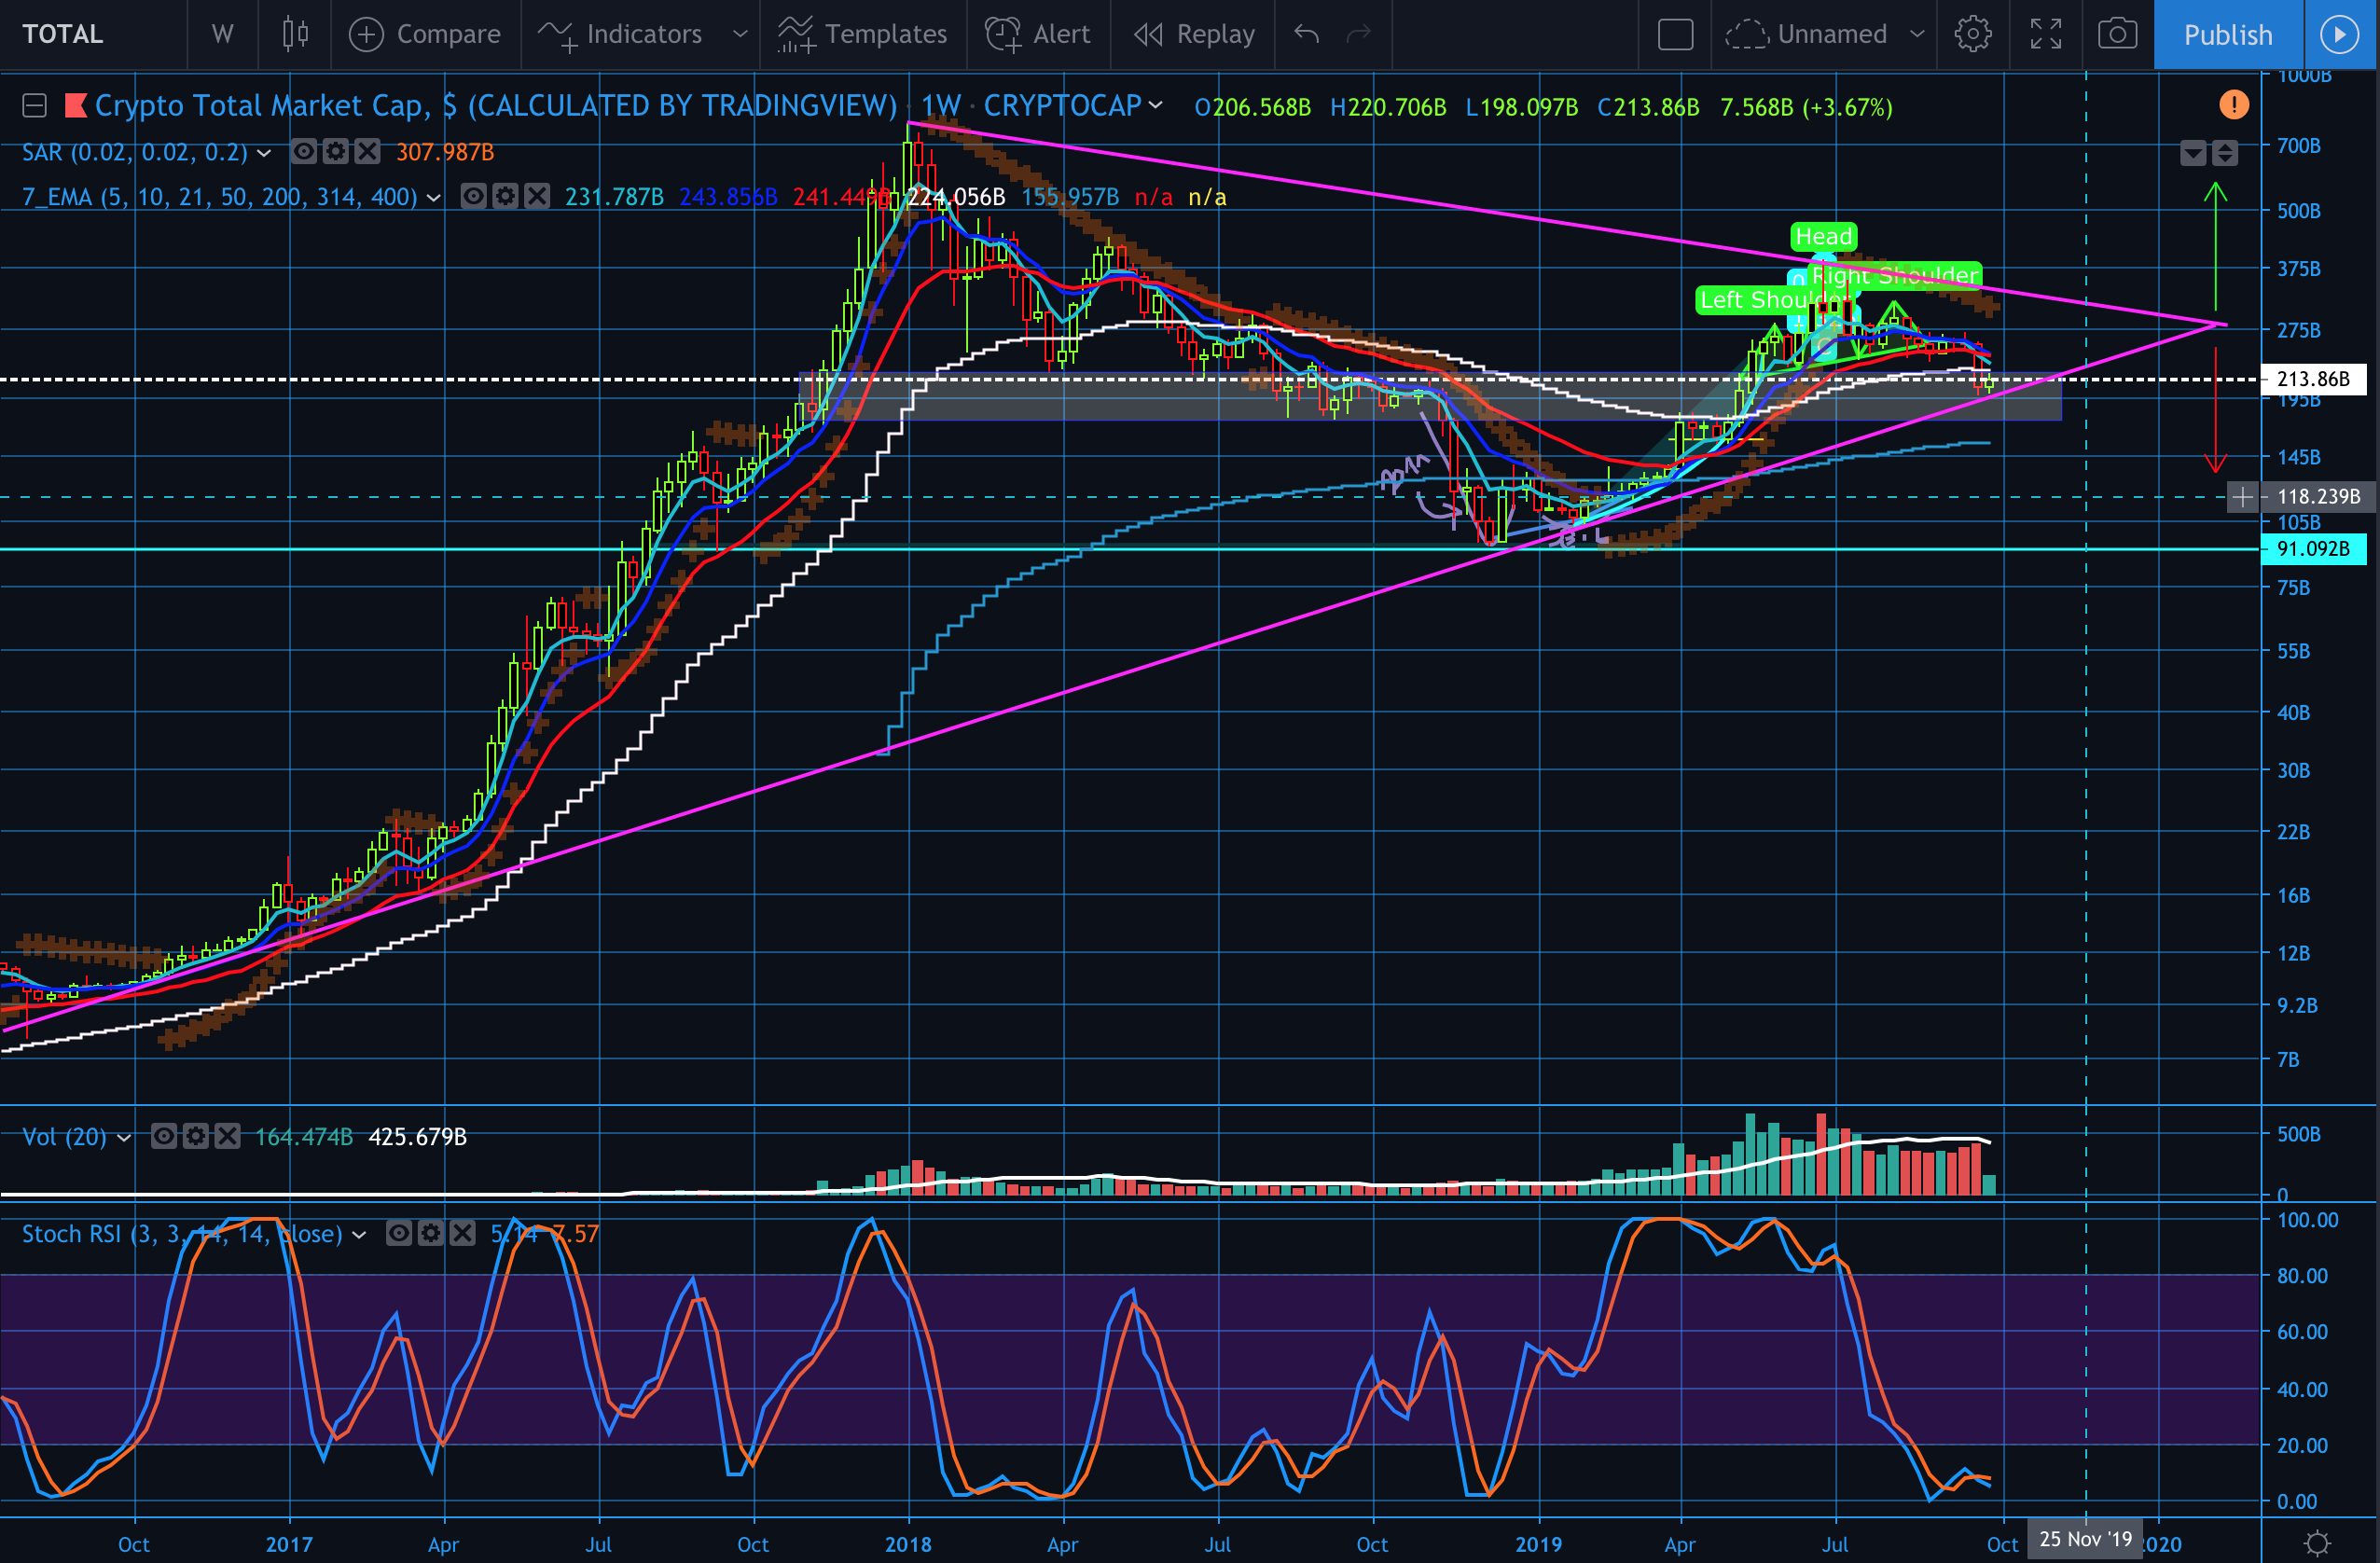Click the TOTAL symbol search field

[x=63, y=34]
